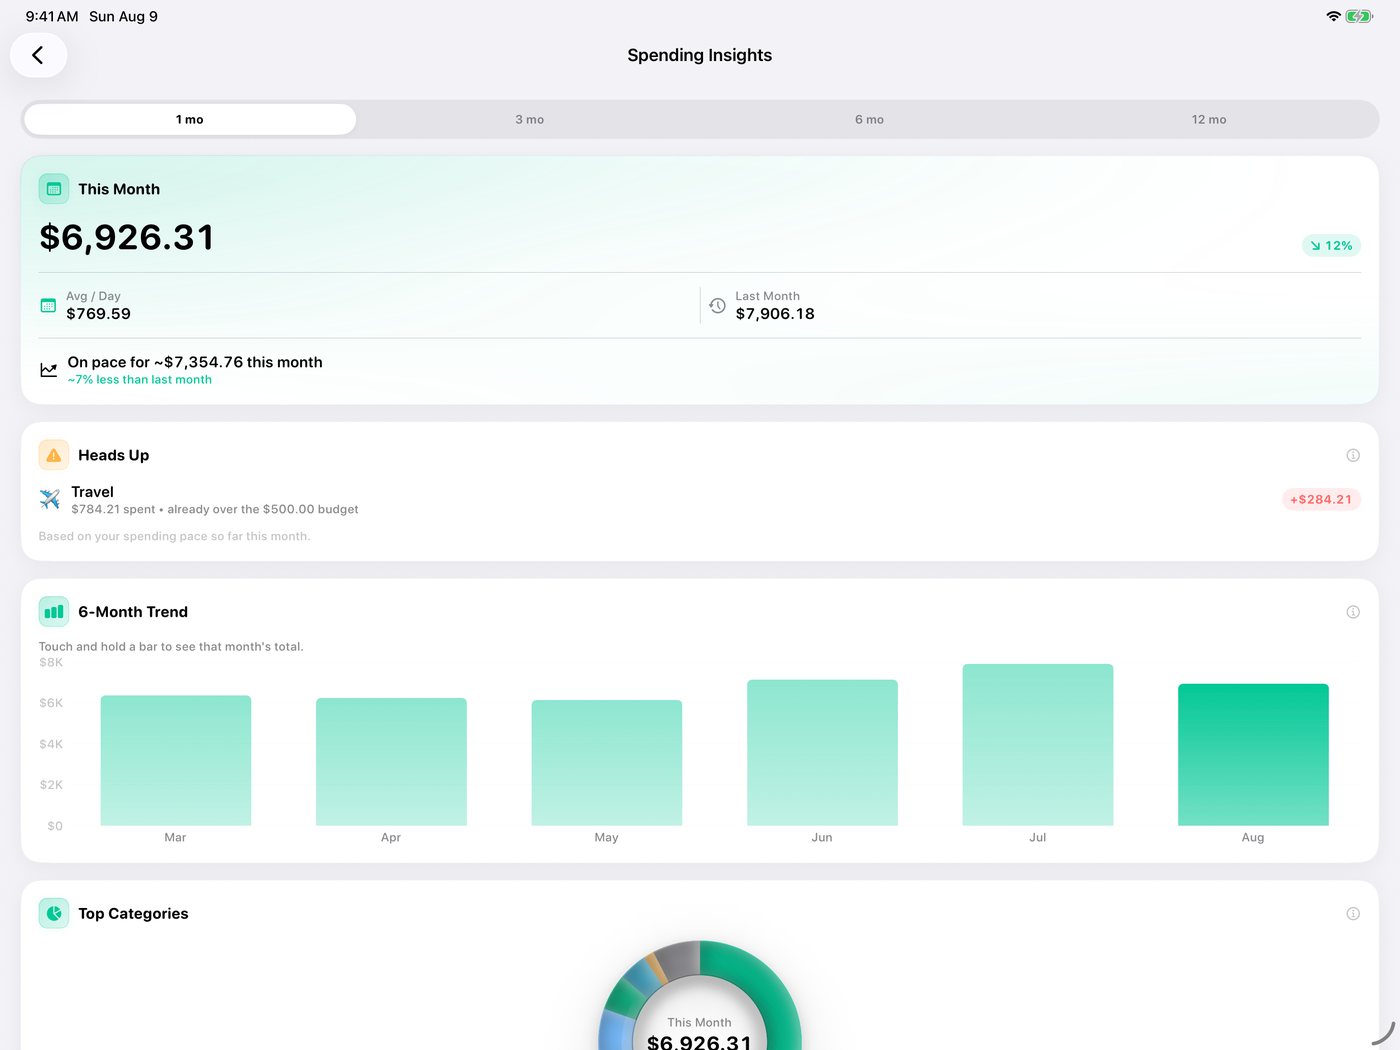Tap the +$284.21 over-budget badge
Viewport: 1400px width, 1050px height.
(x=1321, y=499)
